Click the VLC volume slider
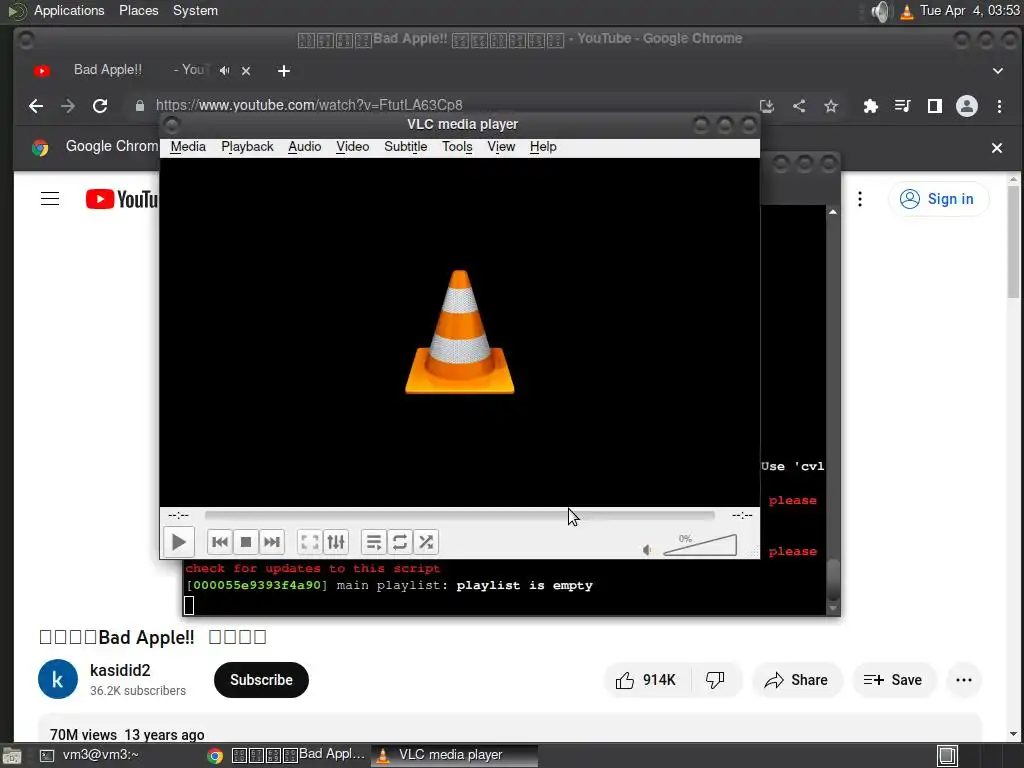Image resolution: width=1024 pixels, height=768 pixels. click(x=700, y=545)
